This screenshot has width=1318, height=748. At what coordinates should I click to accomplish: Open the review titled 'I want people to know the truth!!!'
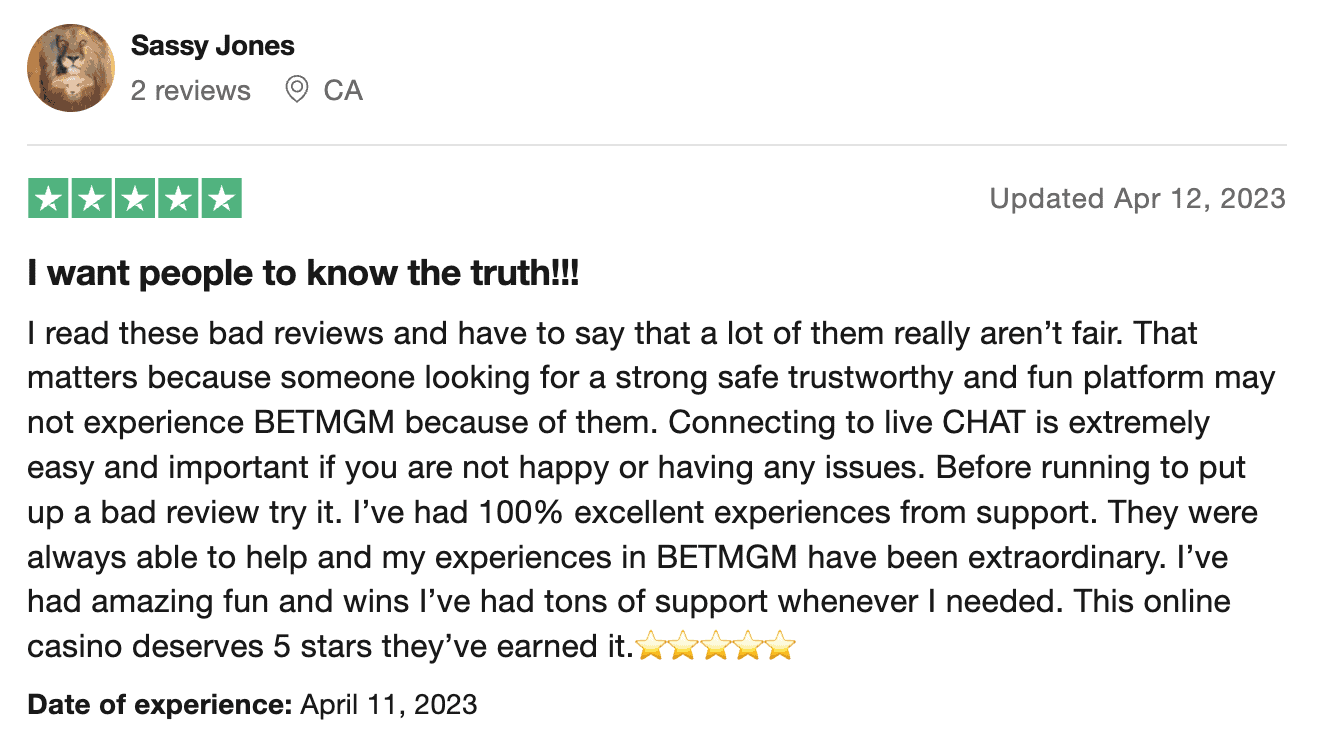(x=303, y=274)
